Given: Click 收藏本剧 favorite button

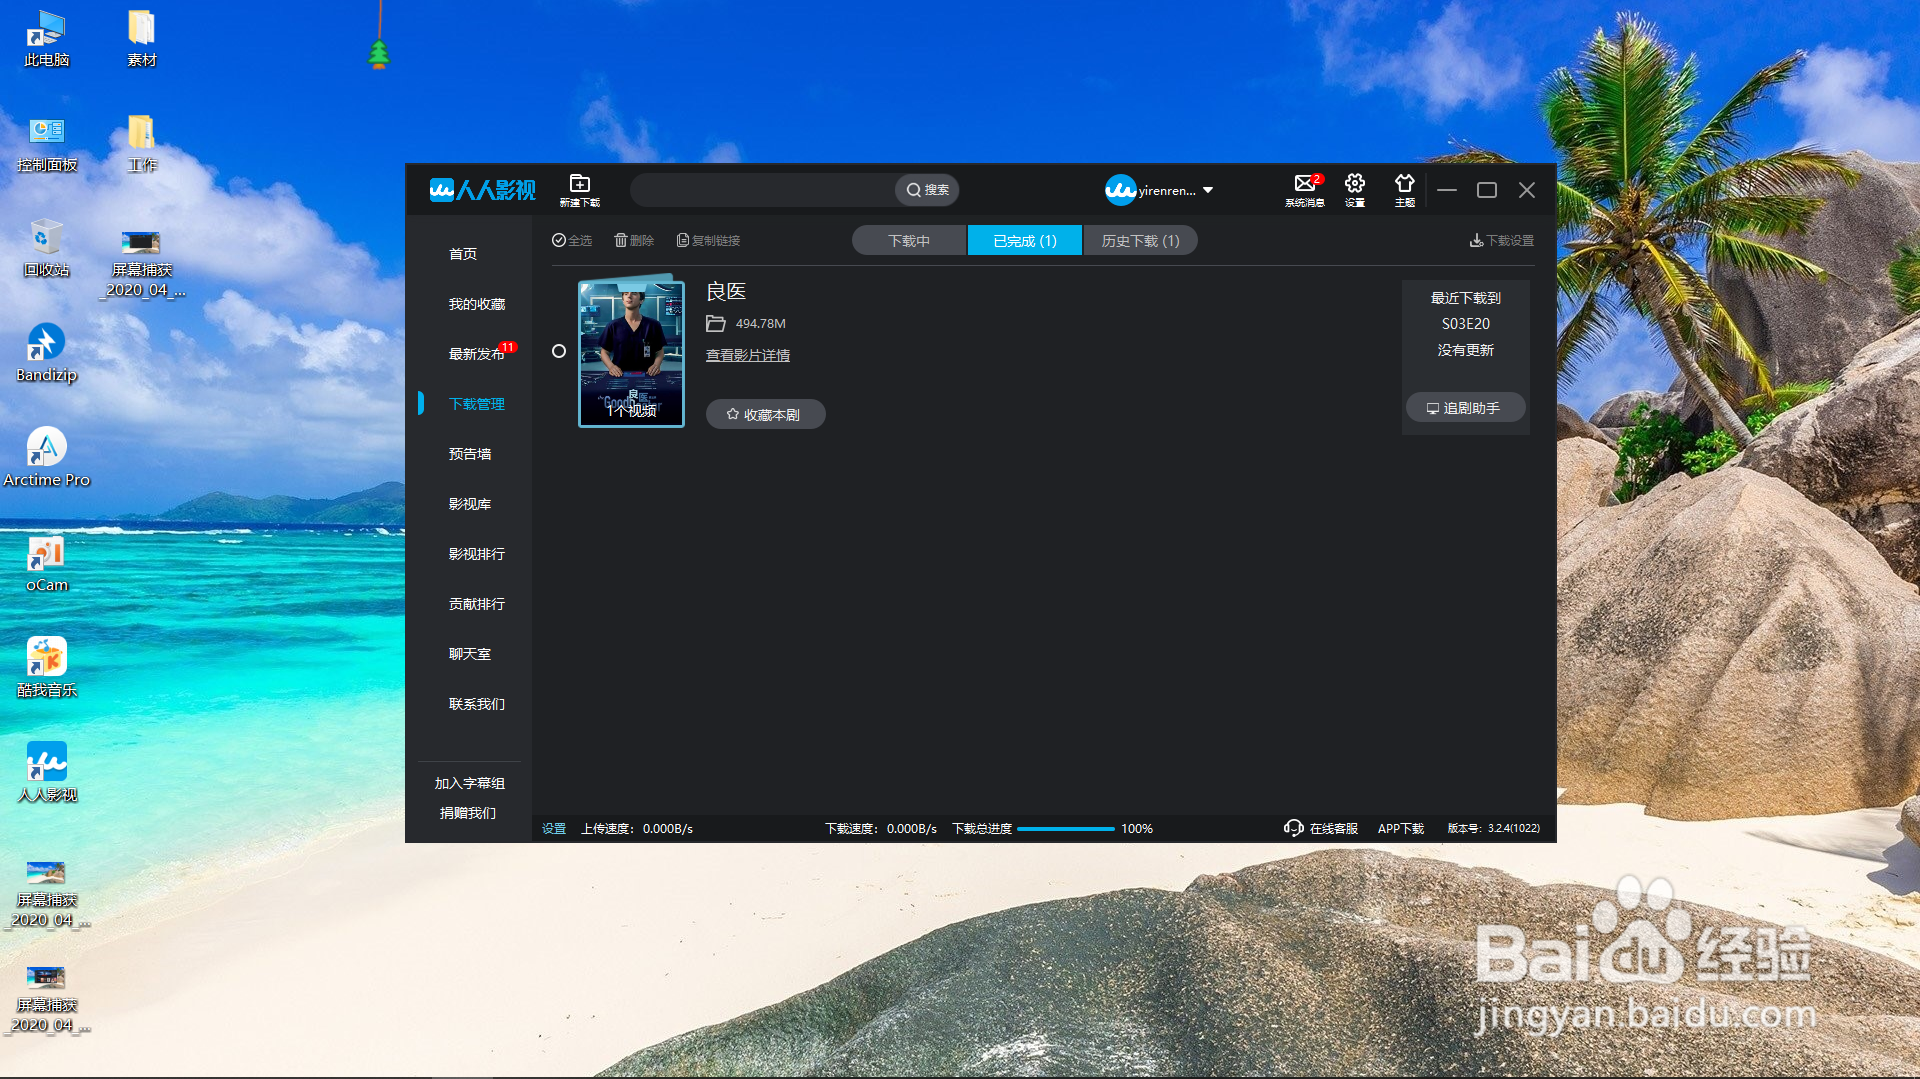Looking at the screenshot, I should pyautogui.click(x=765, y=414).
